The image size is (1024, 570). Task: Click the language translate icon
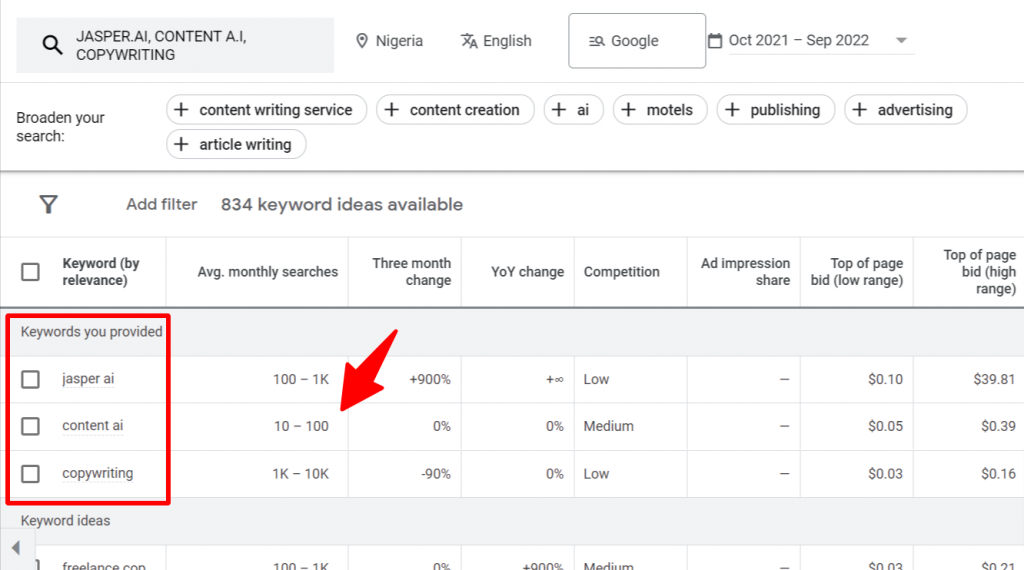pos(469,41)
